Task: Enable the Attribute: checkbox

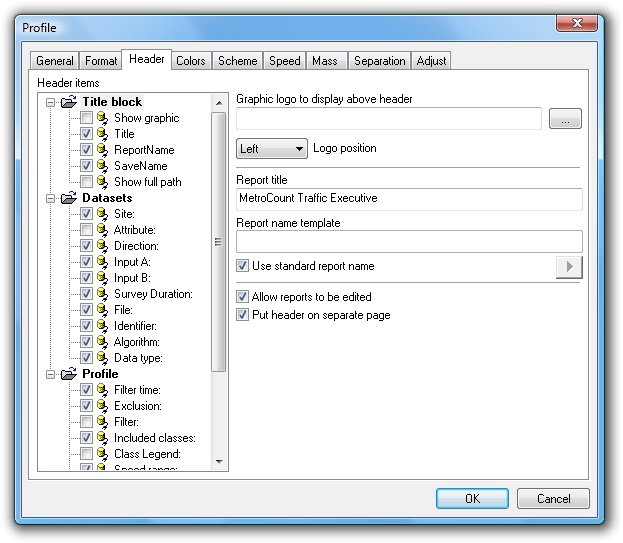Action: [x=86, y=230]
